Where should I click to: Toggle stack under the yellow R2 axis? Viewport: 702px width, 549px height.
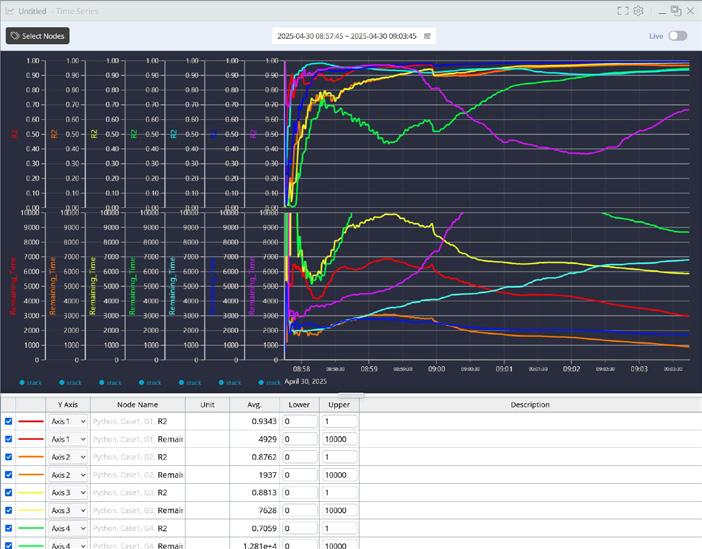[110, 382]
